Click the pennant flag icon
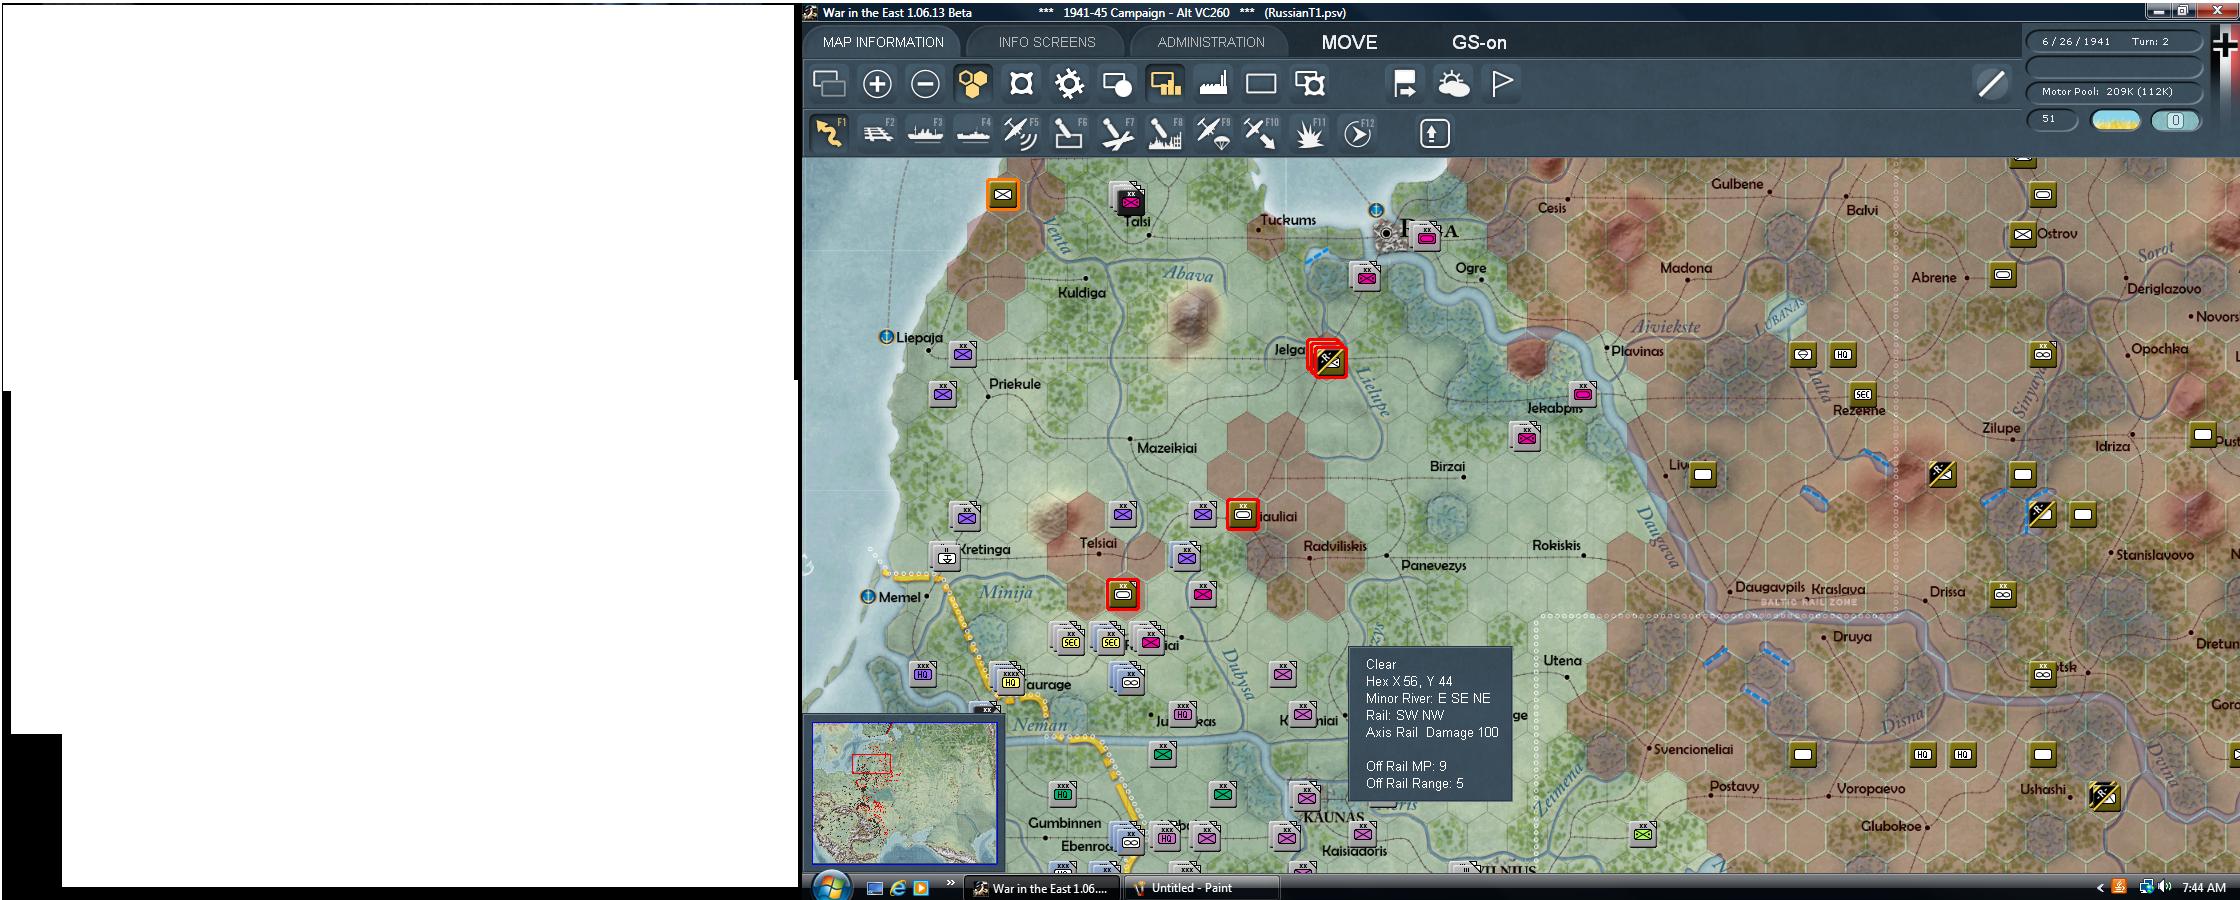 pyautogui.click(x=1501, y=83)
